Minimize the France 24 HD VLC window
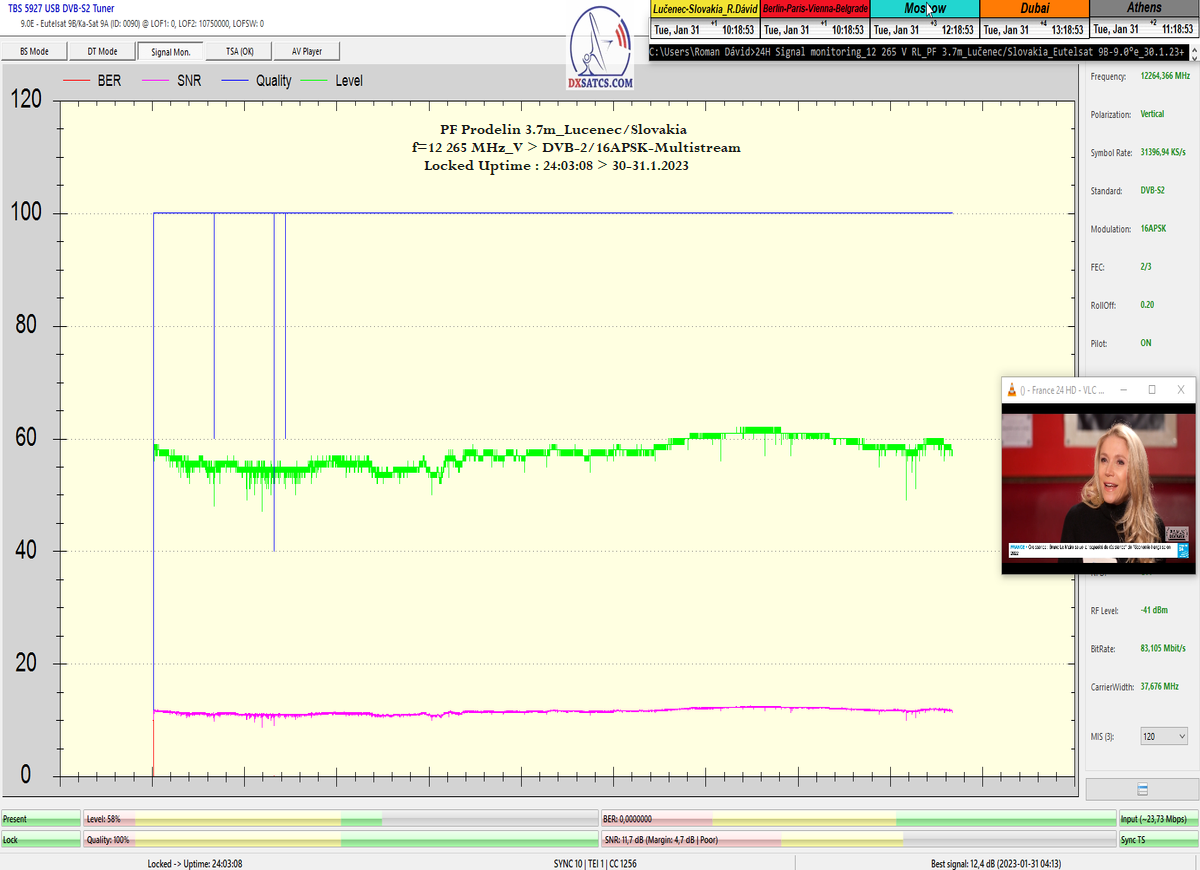This screenshot has width=1200, height=870. click(1122, 389)
